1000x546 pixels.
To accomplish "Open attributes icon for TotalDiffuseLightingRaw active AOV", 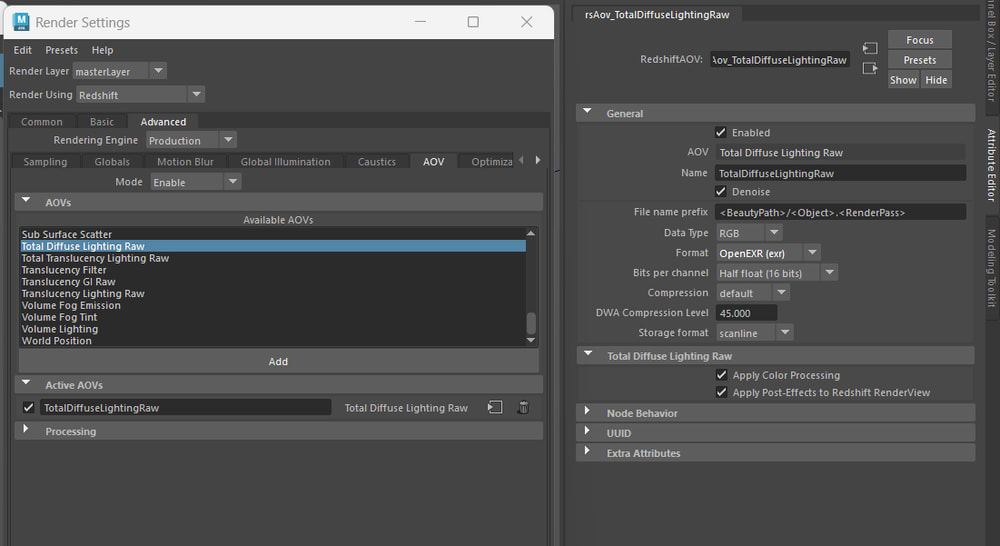I will coord(495,408).
